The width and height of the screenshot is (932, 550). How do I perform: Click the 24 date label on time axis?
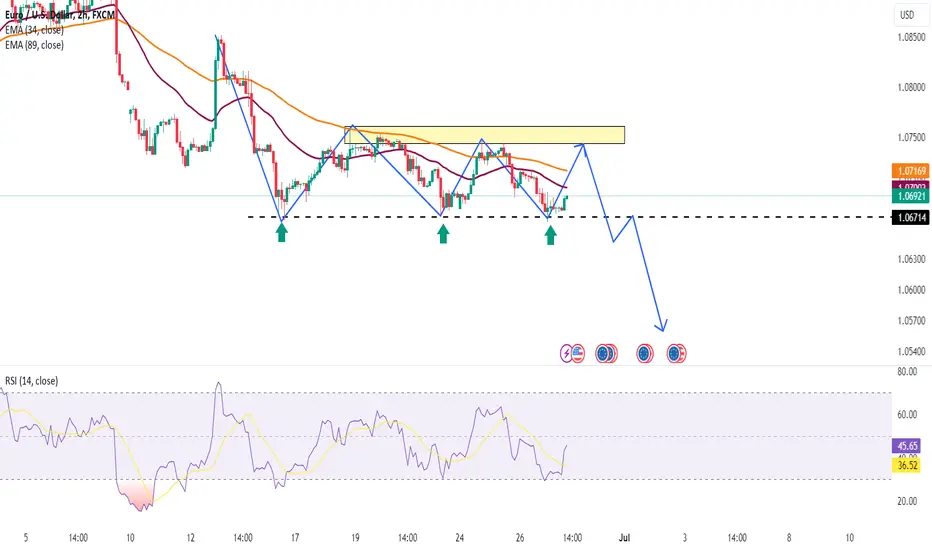tap(459, 538)
